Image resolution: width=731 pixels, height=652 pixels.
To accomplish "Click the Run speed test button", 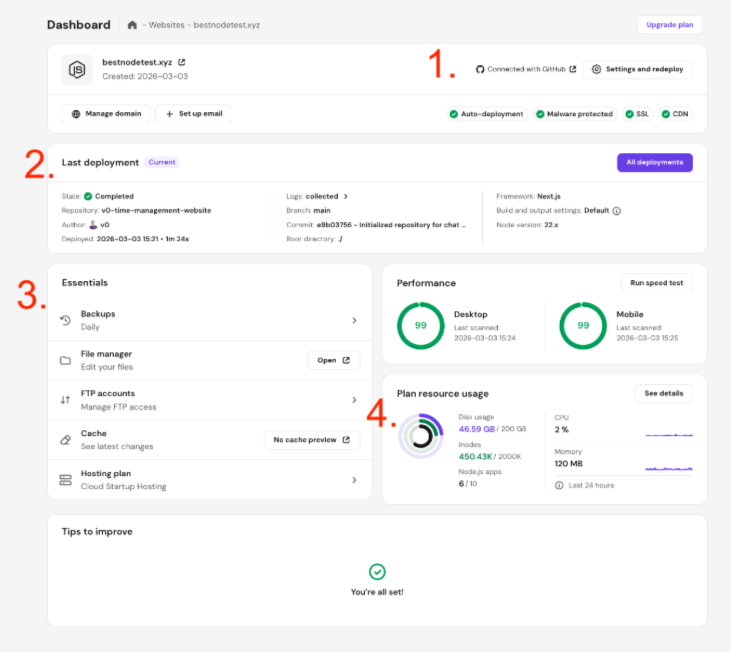I will [656, 283].
